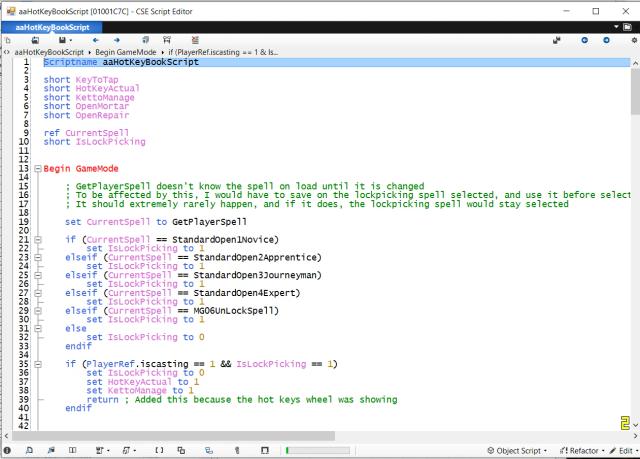Viewport: 640px width, 459px height.
Task: Collapse the Begin GameMode block on line 13
Action: pos(38,169)
